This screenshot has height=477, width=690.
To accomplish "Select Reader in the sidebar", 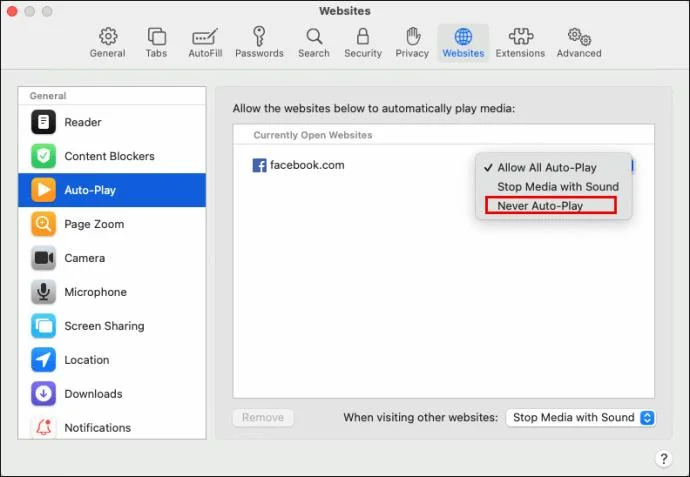I will (112, 122).
